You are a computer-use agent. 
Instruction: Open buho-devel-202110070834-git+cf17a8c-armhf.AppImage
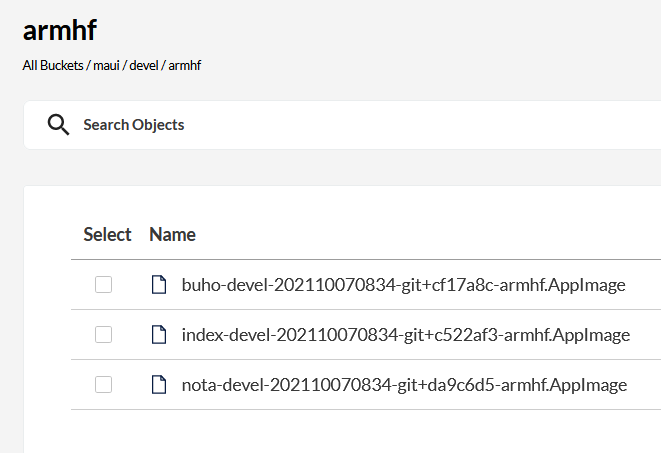[x=403, y=285]
